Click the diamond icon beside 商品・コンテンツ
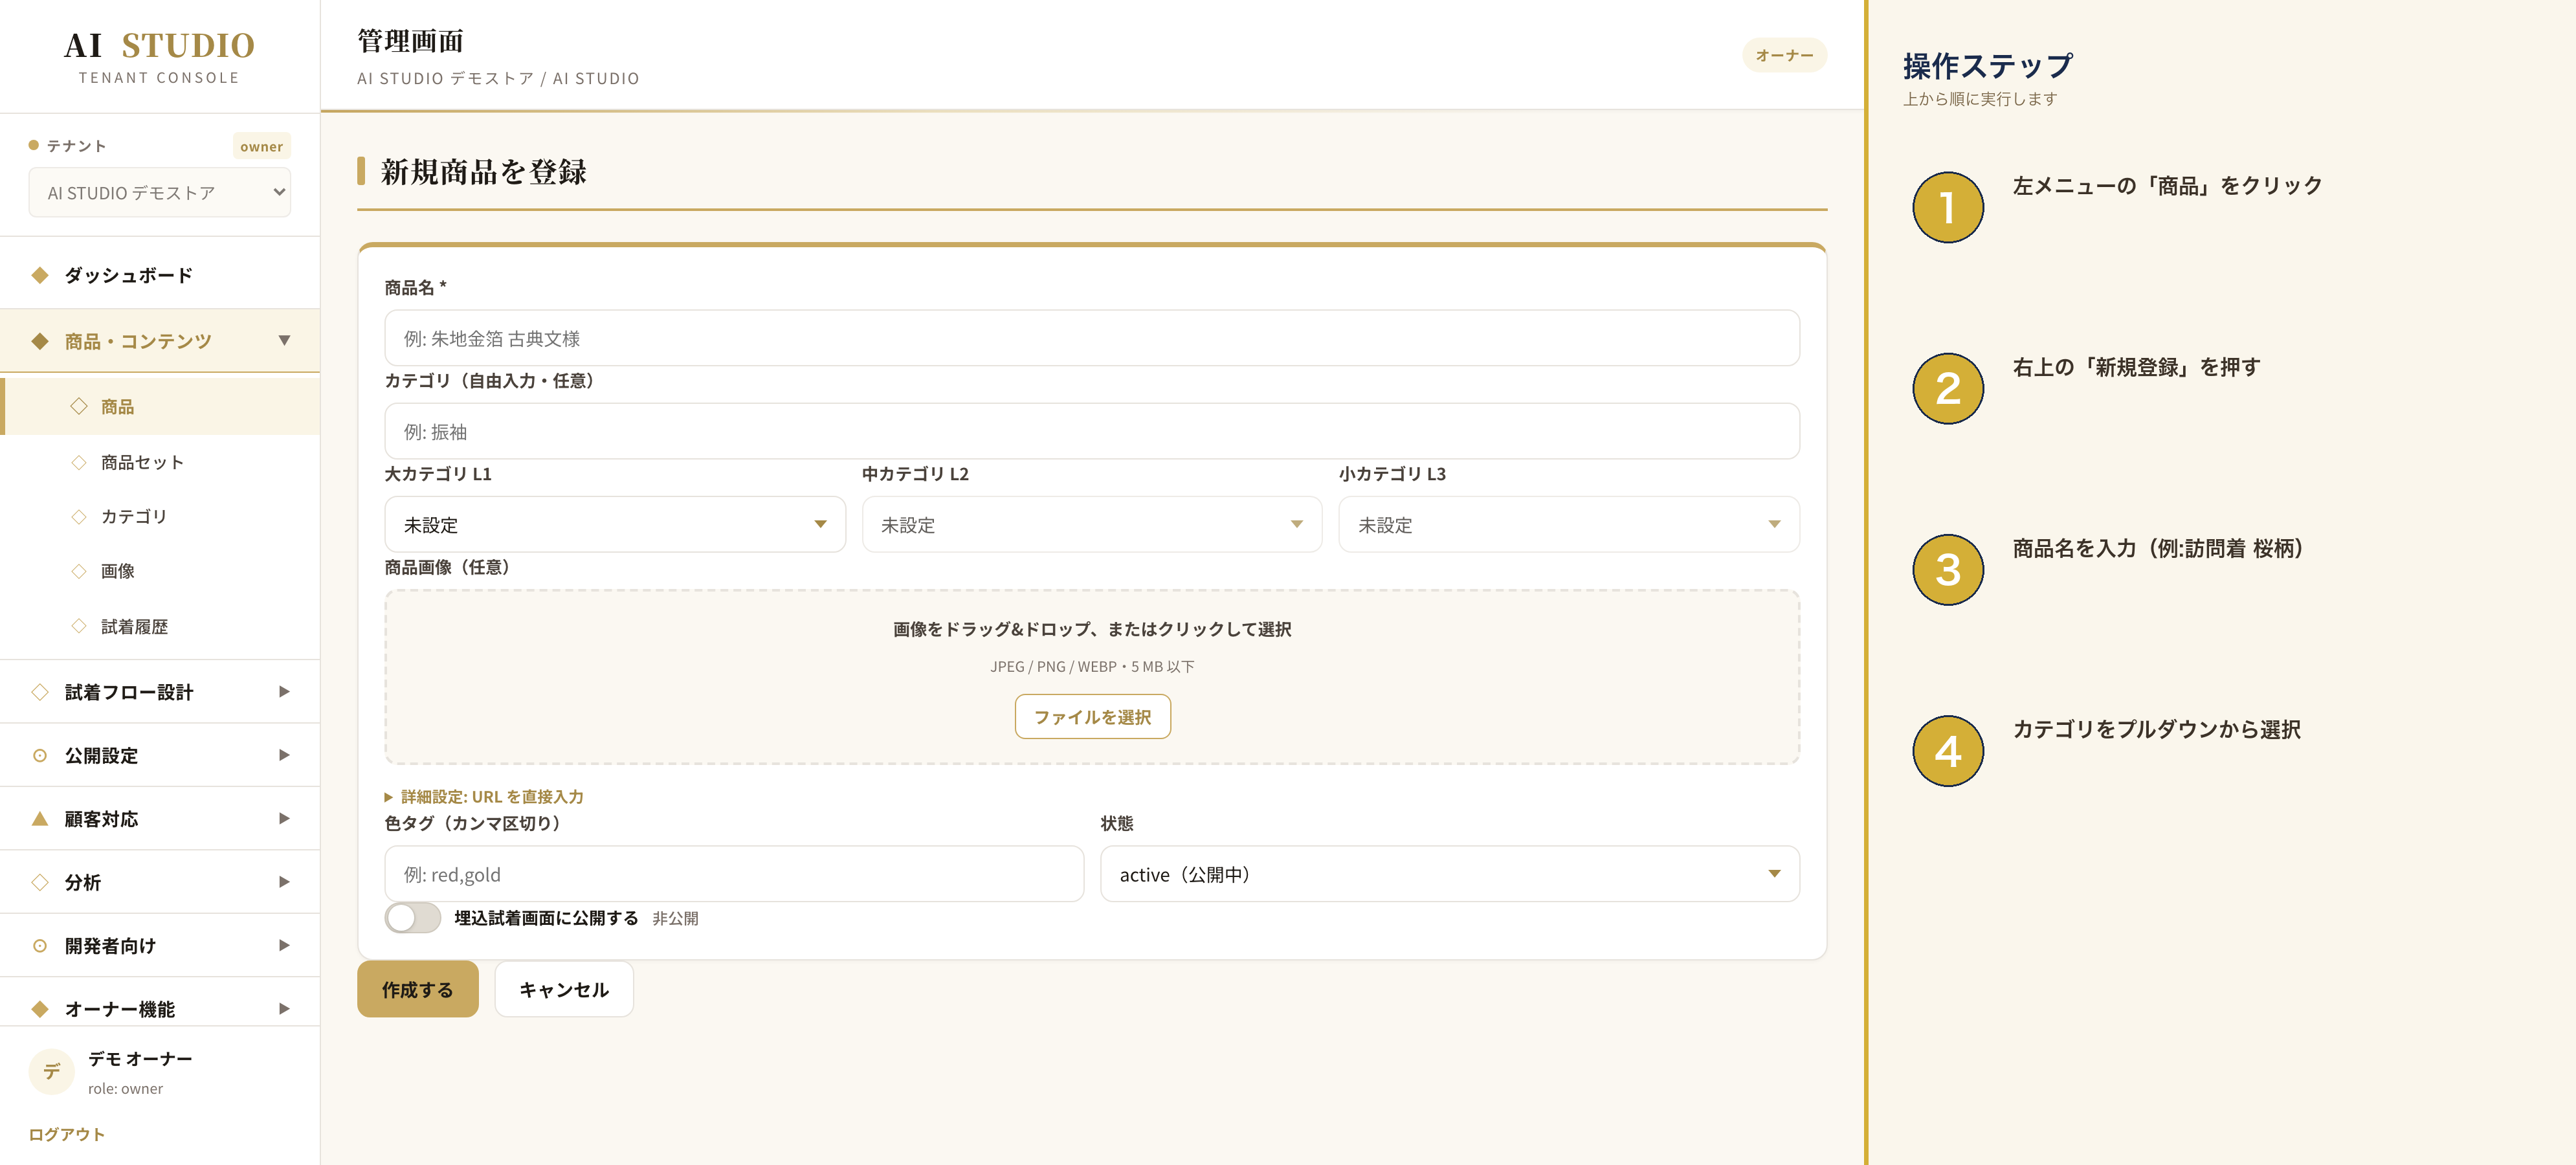 click(40, 341)
